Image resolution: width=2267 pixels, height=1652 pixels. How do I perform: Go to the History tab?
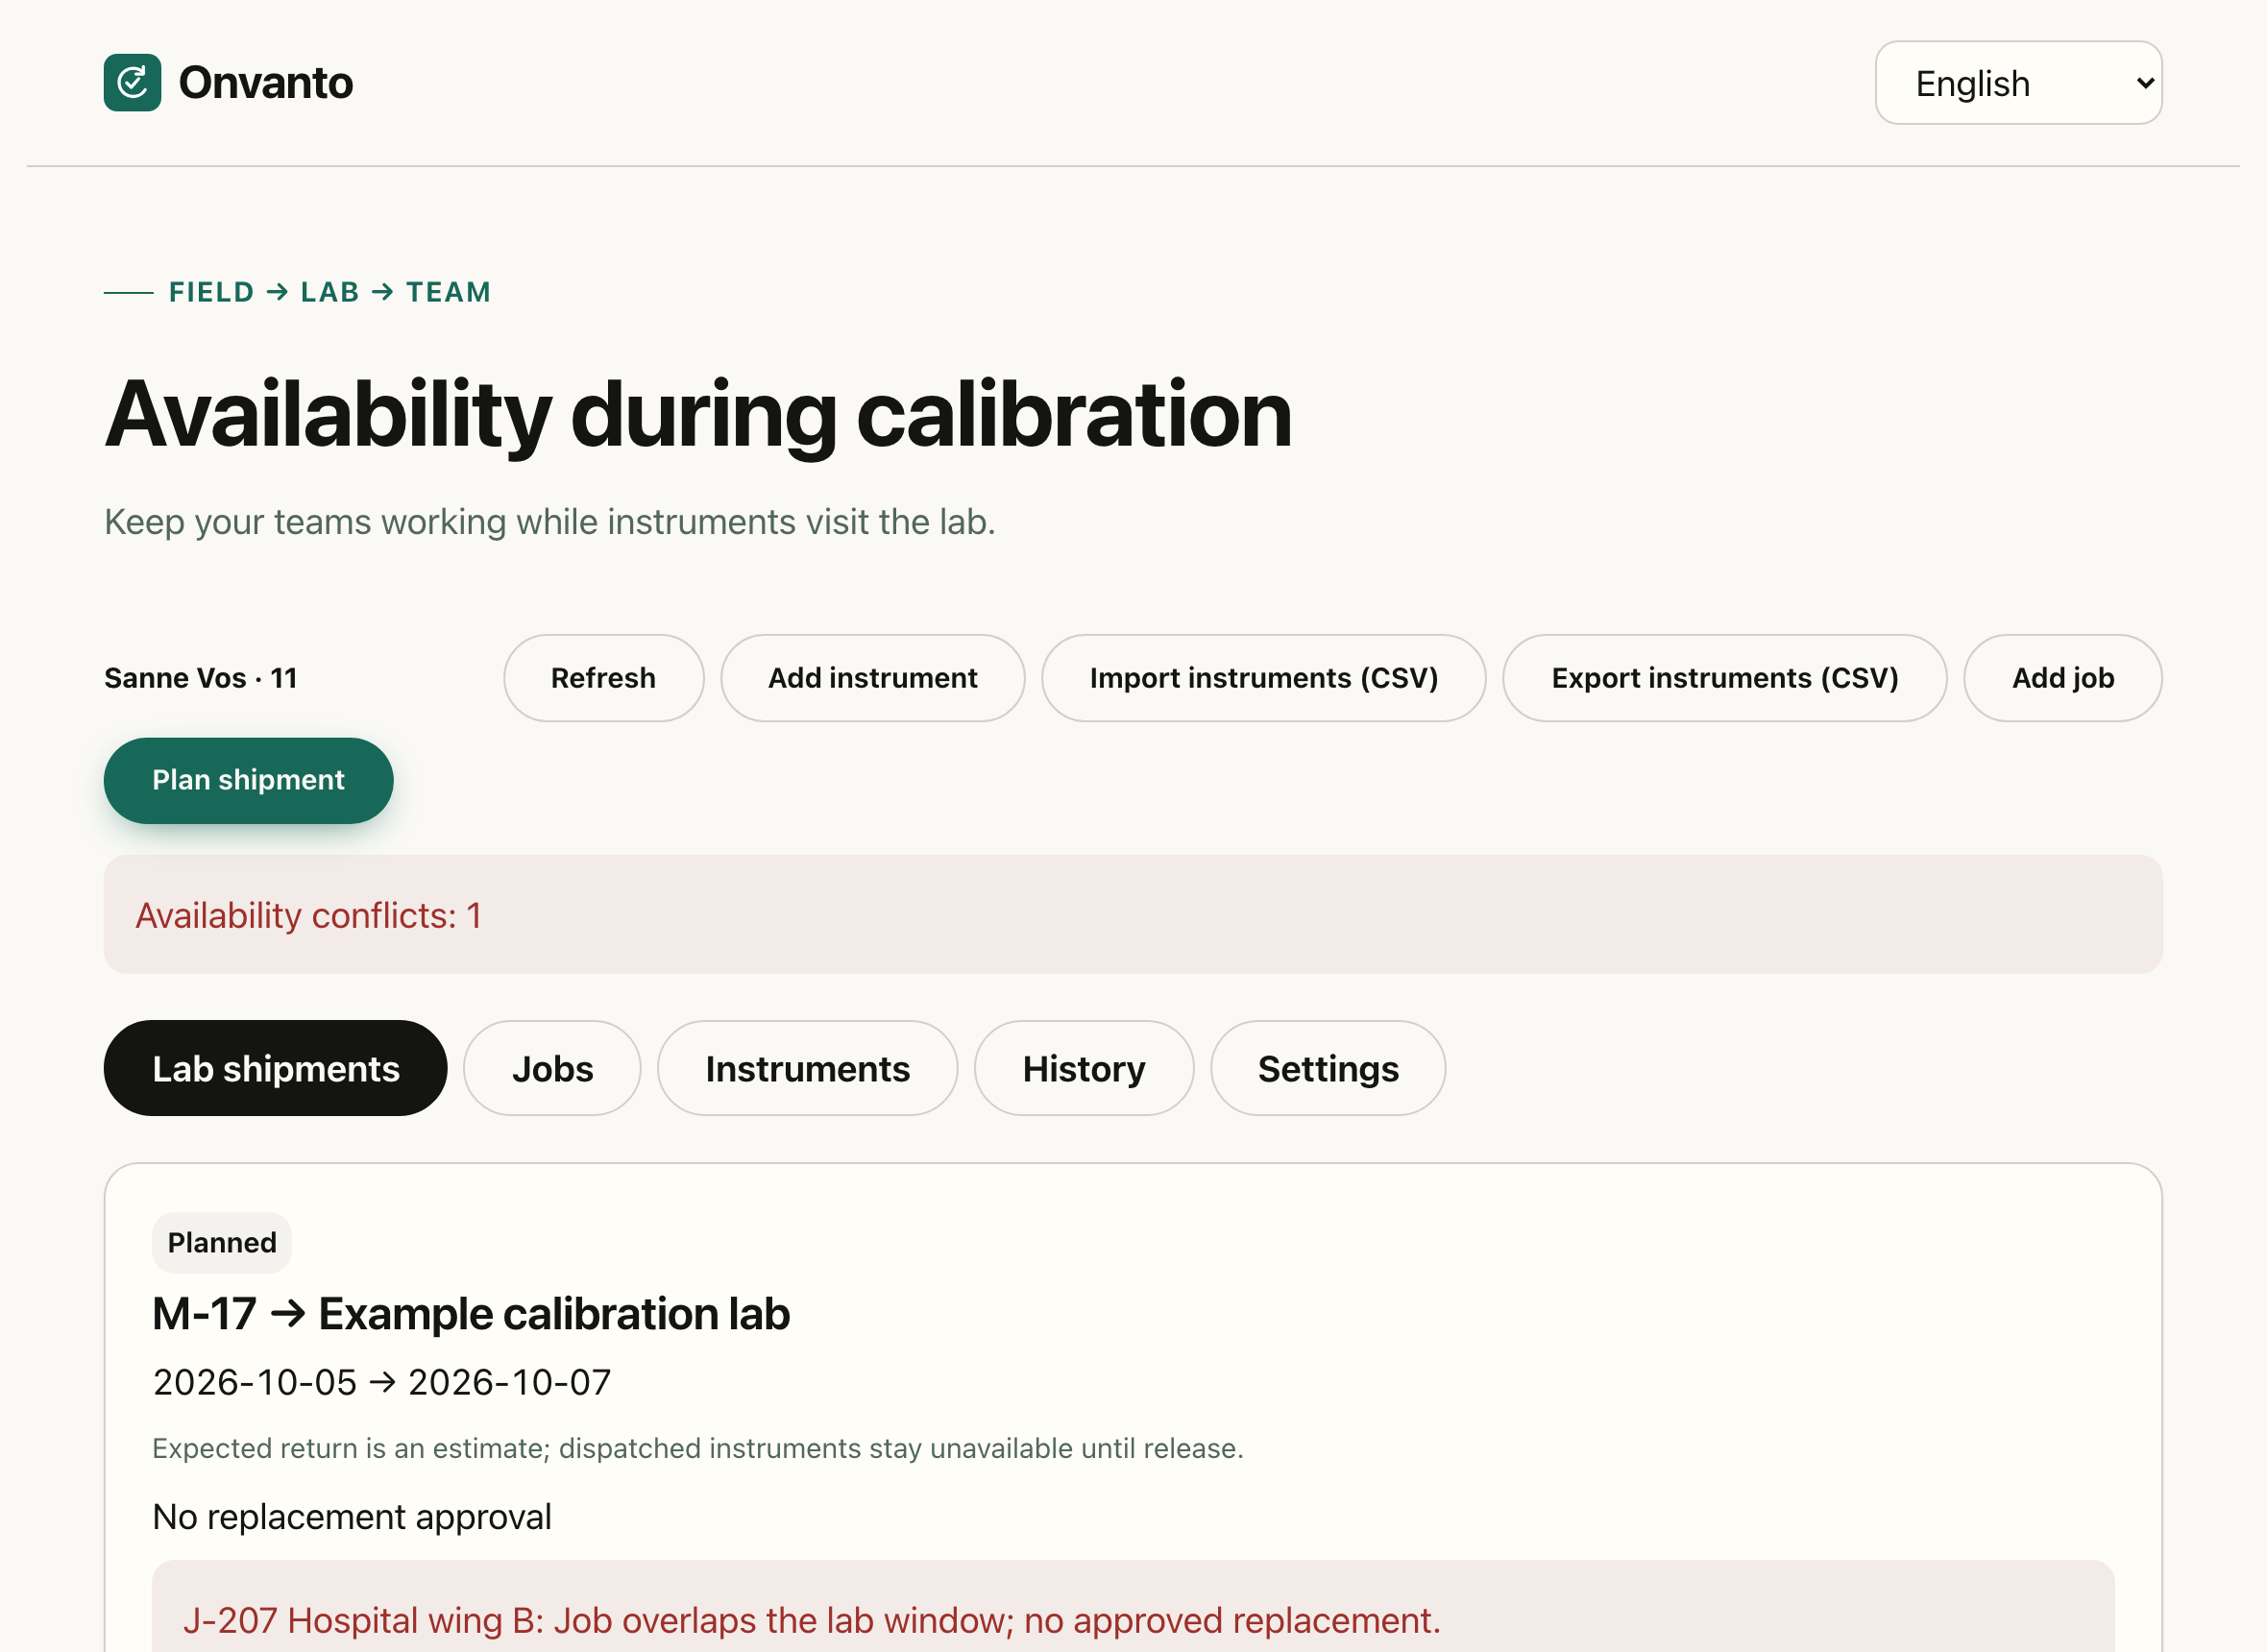1084,1068
